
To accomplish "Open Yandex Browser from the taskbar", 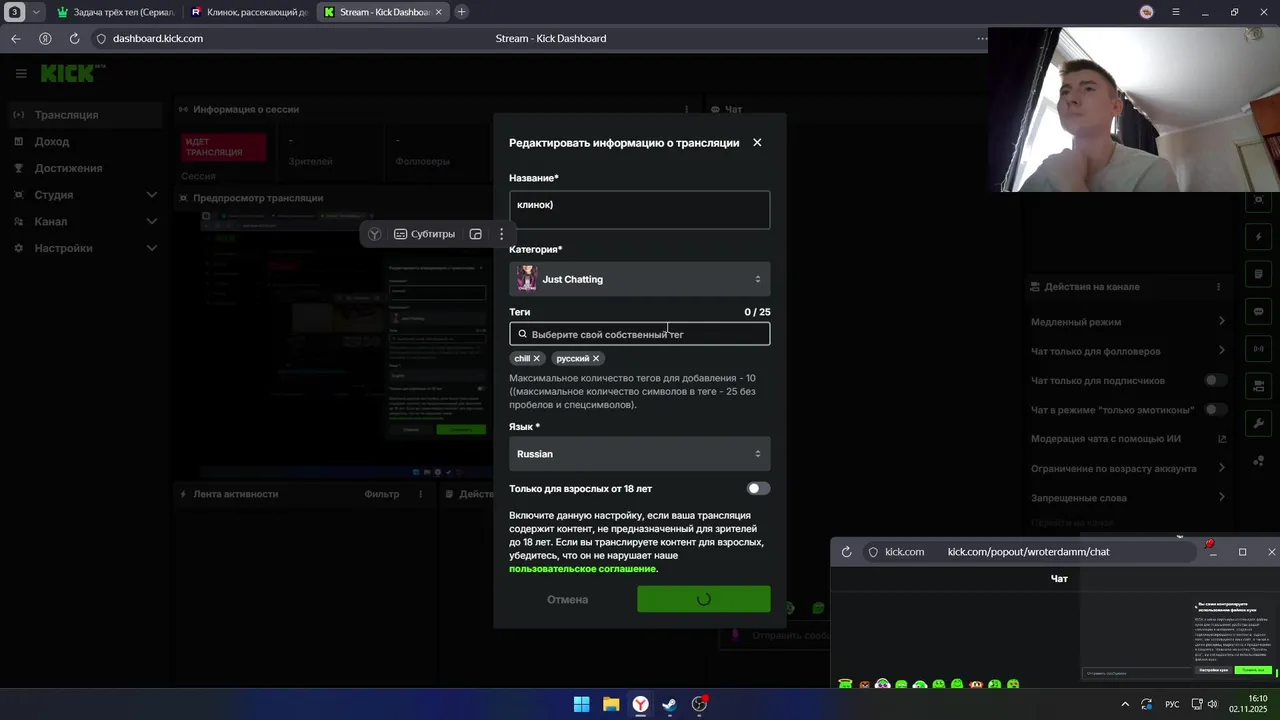I will [640, 704].
